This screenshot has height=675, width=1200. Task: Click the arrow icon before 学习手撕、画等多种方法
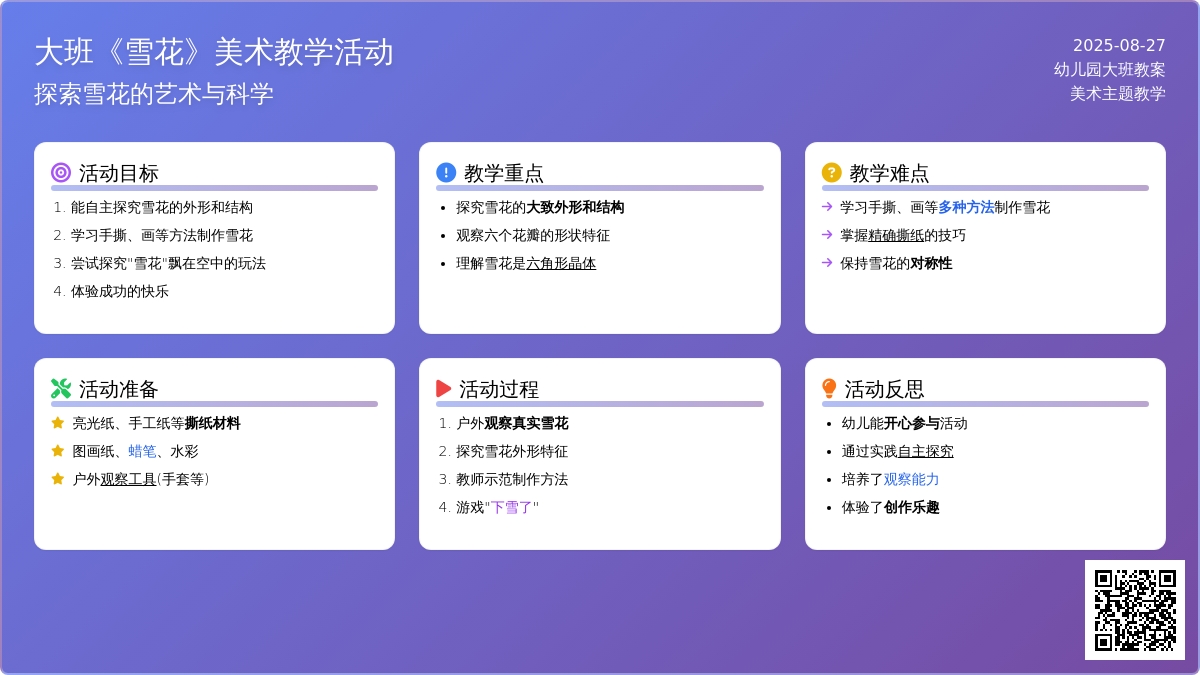click(x=827, y=206)
